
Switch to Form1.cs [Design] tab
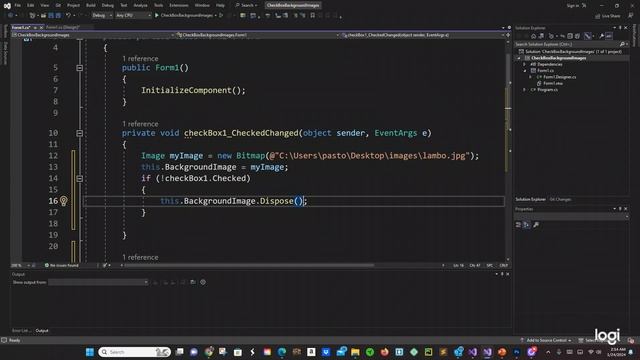[63, 27]
